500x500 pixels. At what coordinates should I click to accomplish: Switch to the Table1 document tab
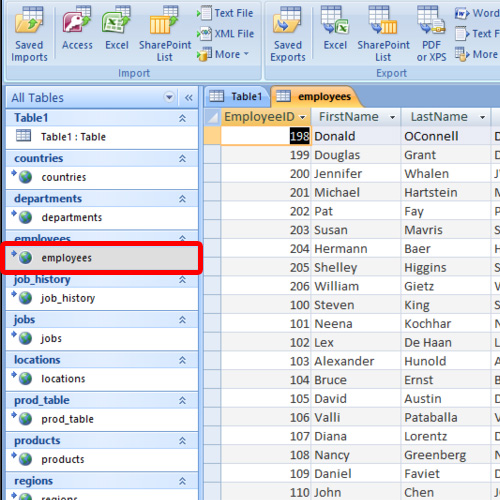(236, 97)
